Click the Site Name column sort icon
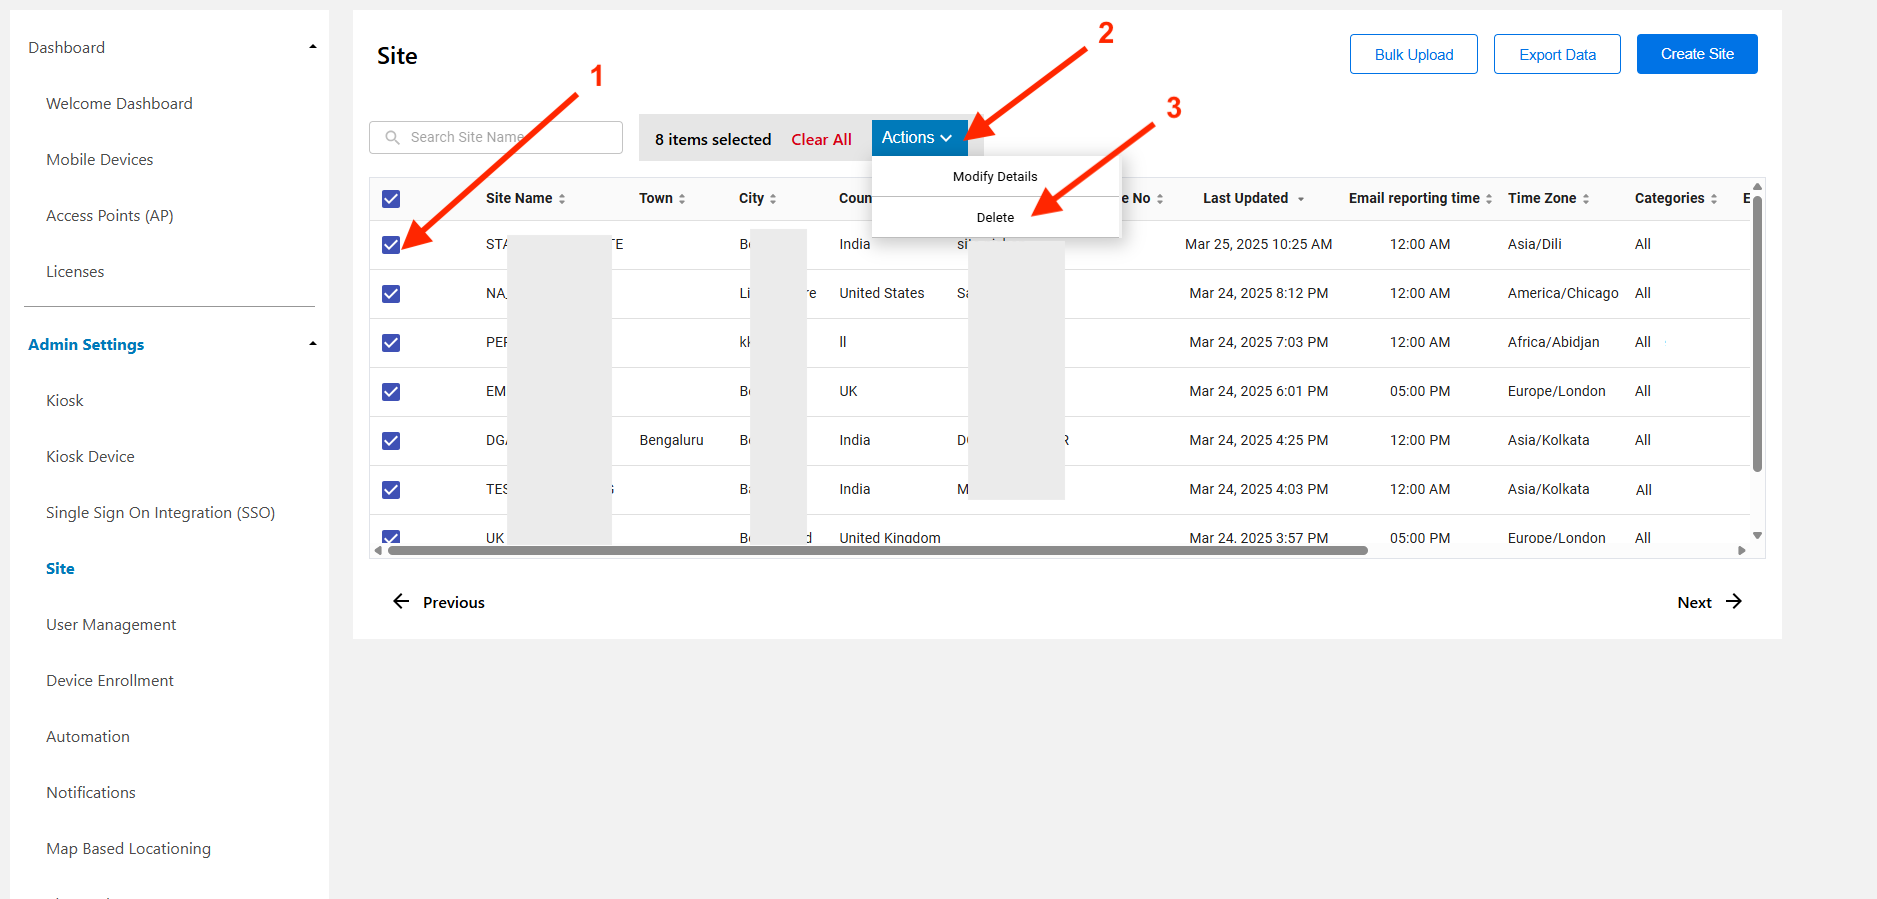This screenshot has height=899, width=1877. point(562,199)
